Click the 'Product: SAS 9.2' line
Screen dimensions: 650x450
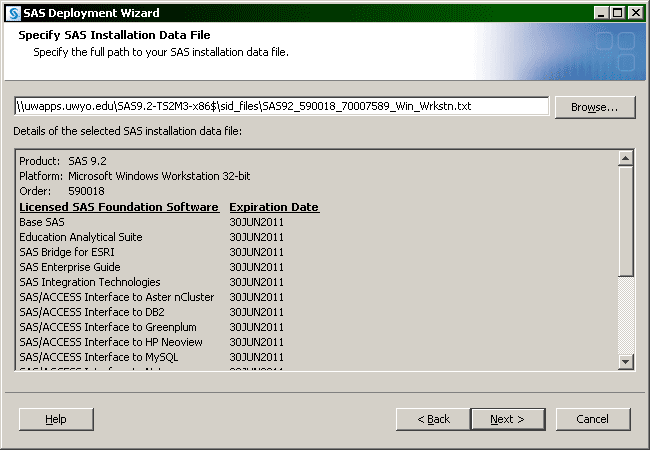63,161
